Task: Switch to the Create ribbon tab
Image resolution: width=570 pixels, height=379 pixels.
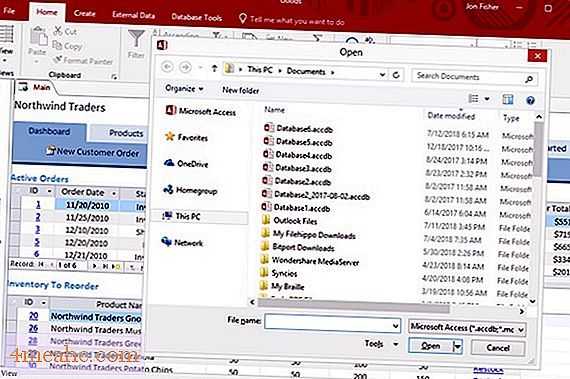Action: [x=84, y=13]
